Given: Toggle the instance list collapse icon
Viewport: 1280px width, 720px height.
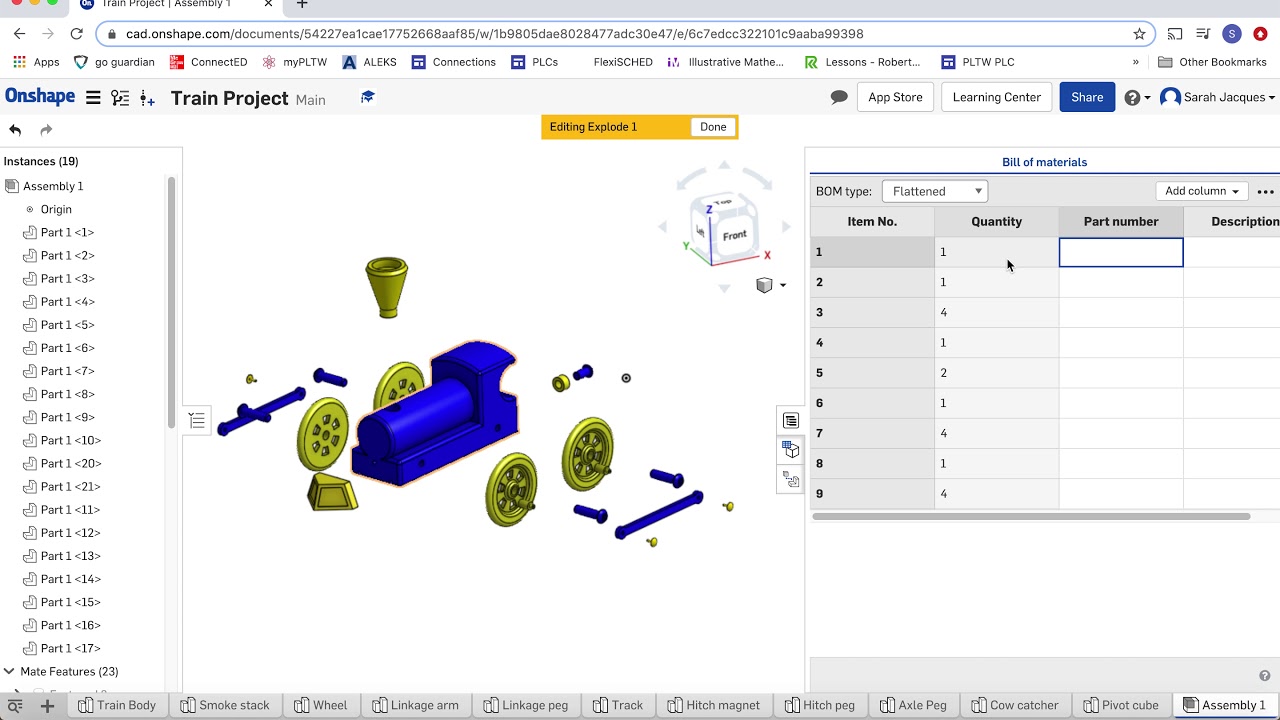Looking at the screenshot, I should point(197,421).
